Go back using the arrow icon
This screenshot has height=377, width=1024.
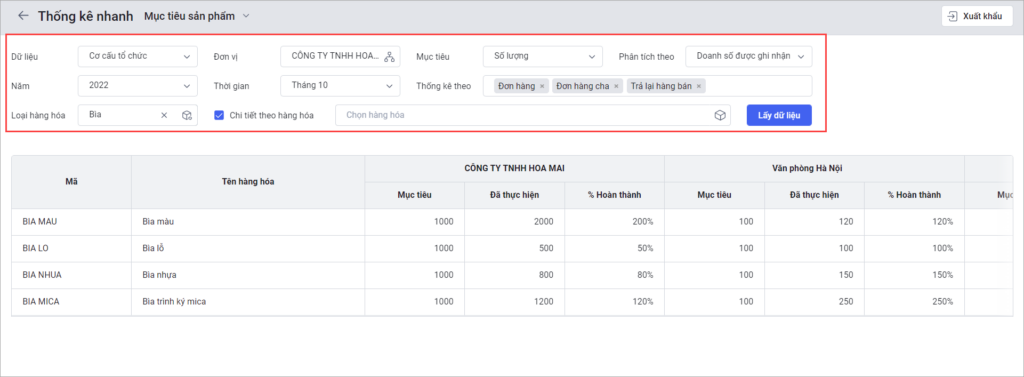pos(24,15)
